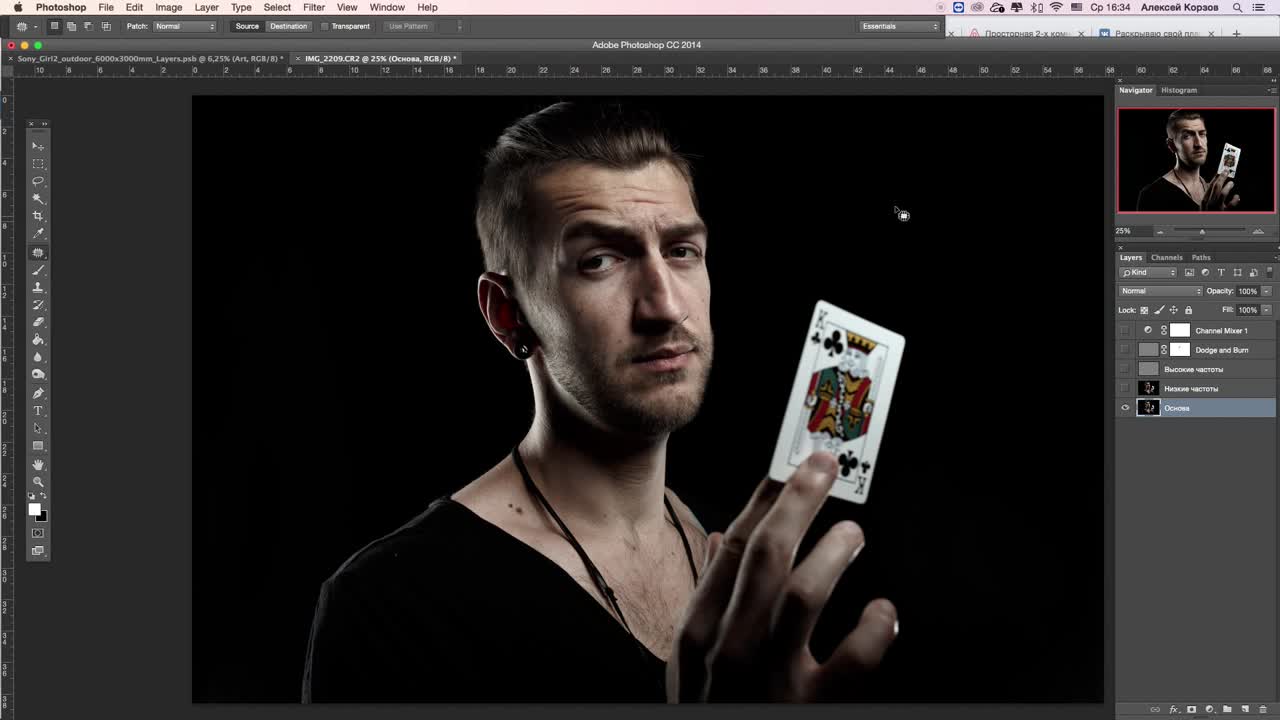The image size is (1280, 720).
Task: Select the Clone Stamp tool
Action: tap(38, 287)
